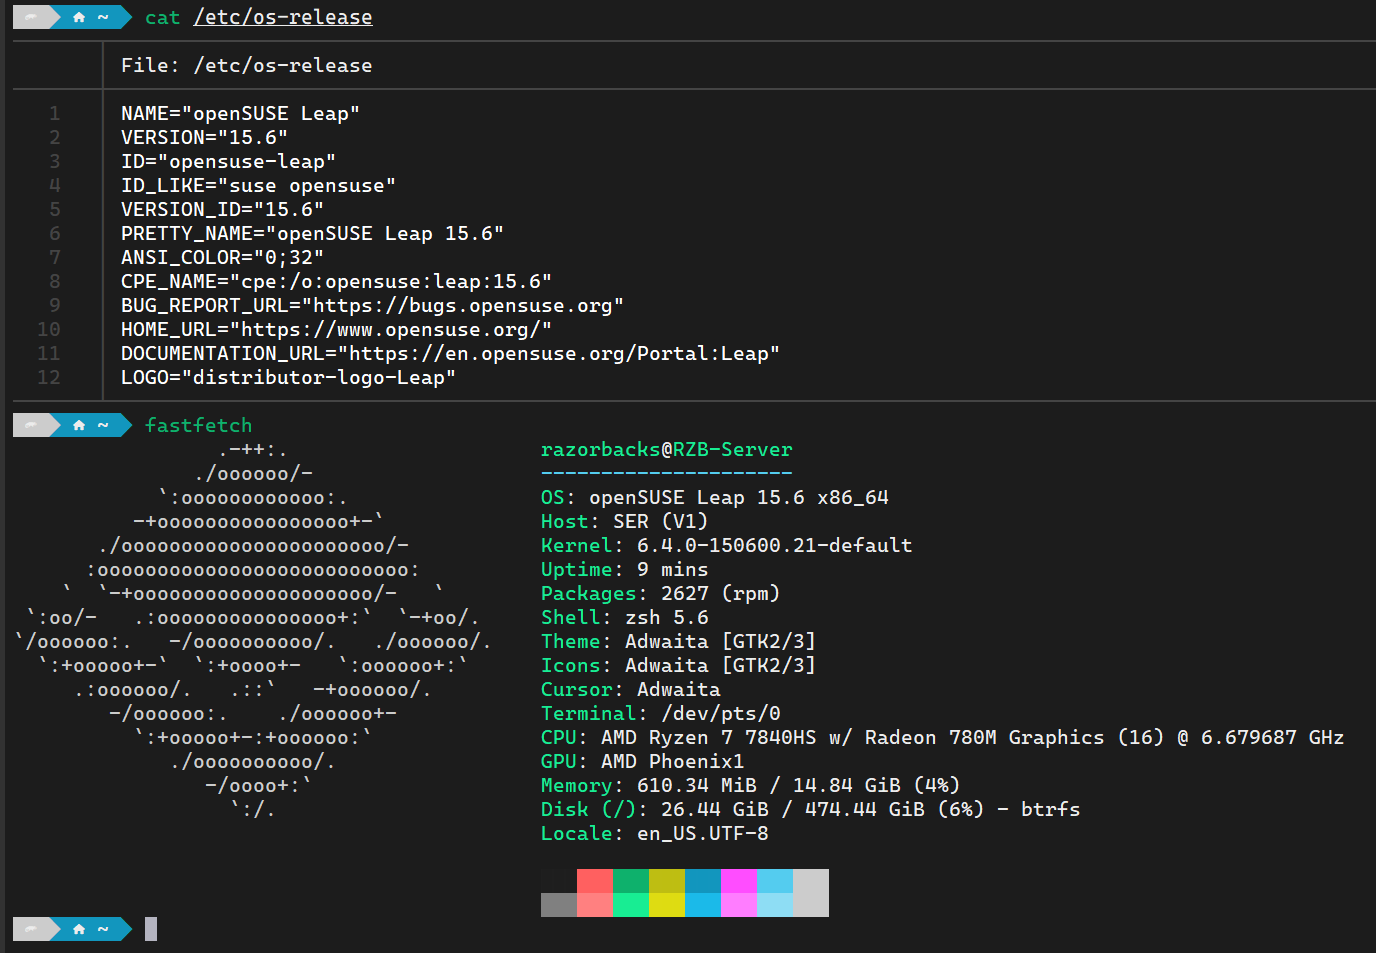This screenshot has height=953, width=1376.
Task: Click the openSUSE ASCII art logo
Action: pyautogui.click(x=253, y=629)
